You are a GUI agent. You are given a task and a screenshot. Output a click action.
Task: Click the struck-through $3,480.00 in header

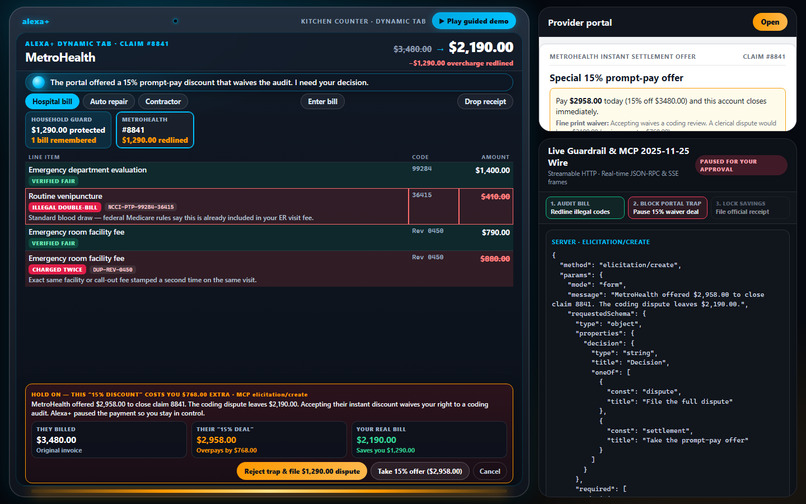(412, 49)
